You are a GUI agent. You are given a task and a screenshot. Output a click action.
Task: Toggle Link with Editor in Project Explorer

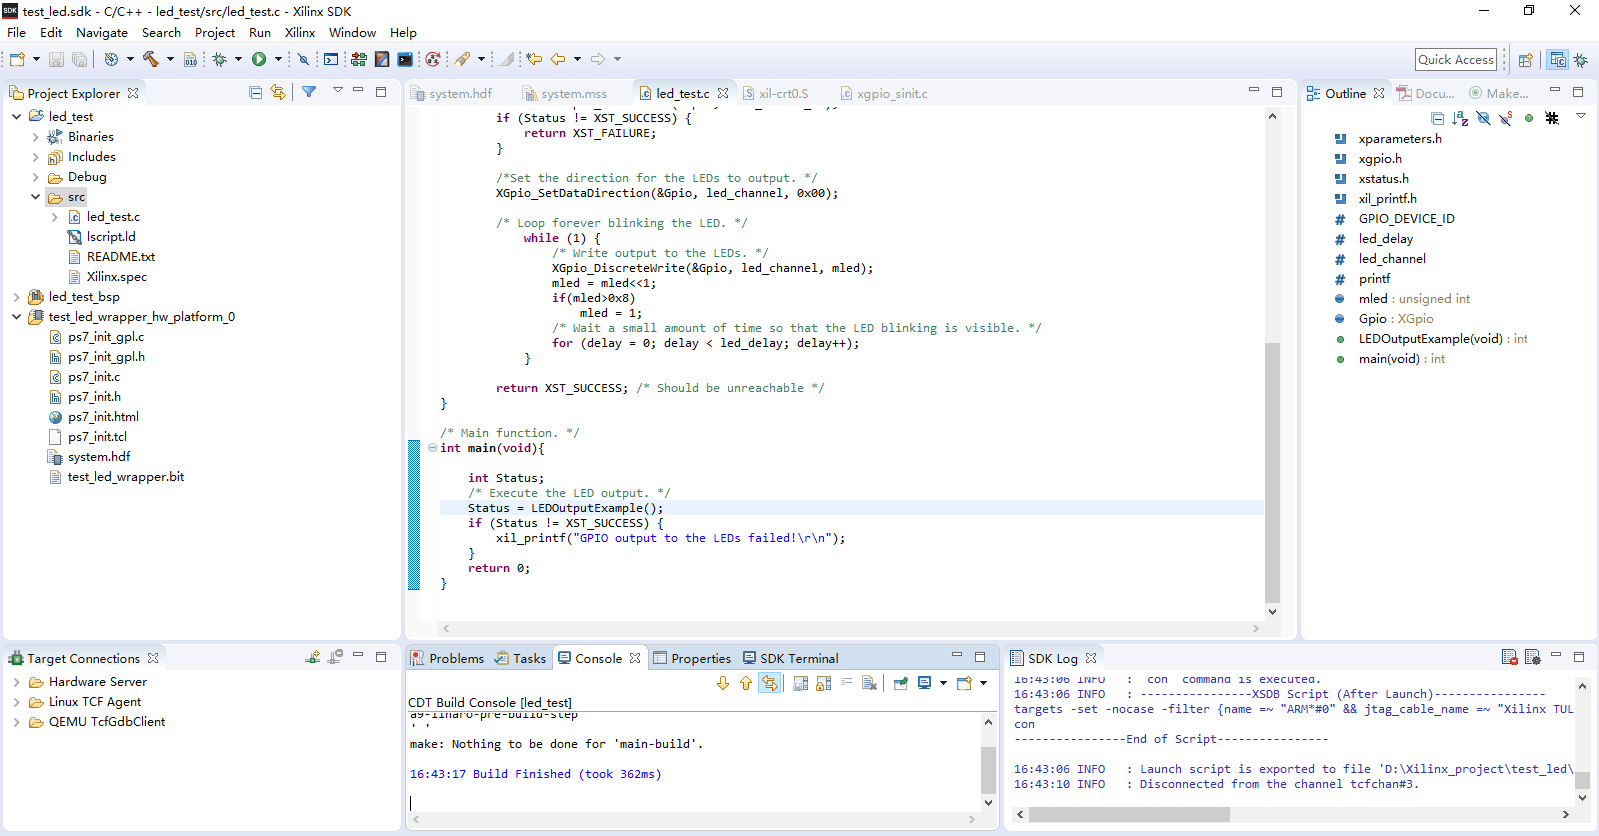click(278, 92)
